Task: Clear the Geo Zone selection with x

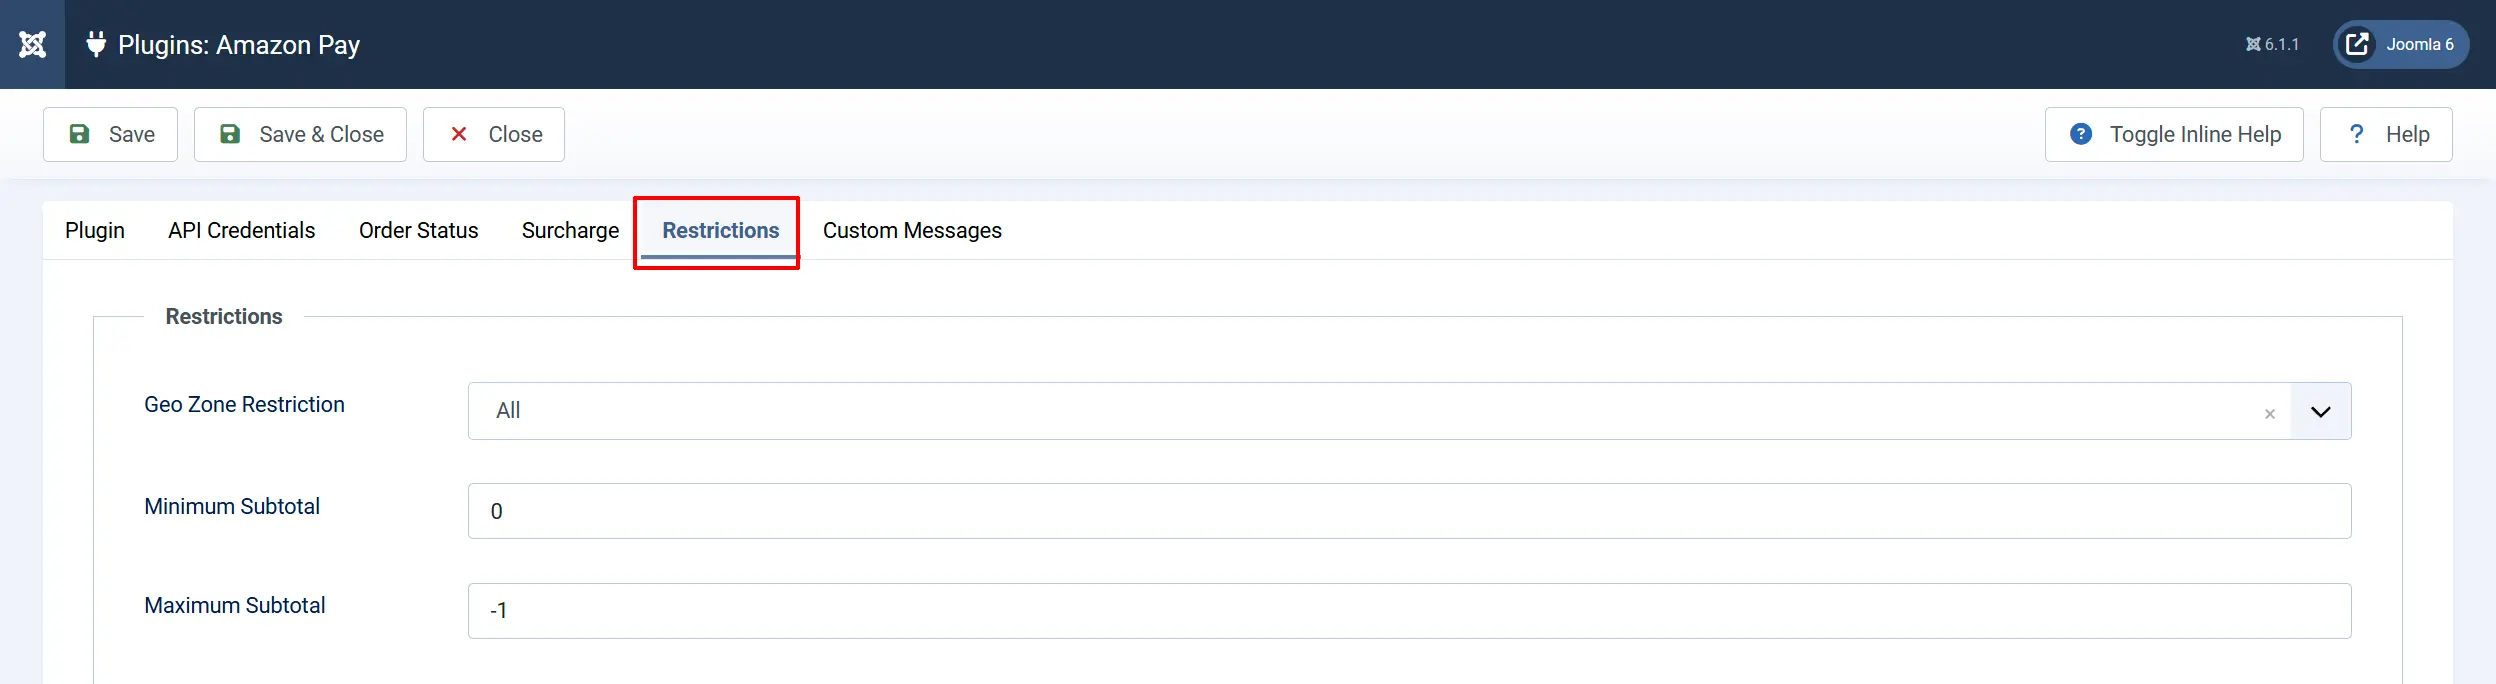Action: [2270, 413]
